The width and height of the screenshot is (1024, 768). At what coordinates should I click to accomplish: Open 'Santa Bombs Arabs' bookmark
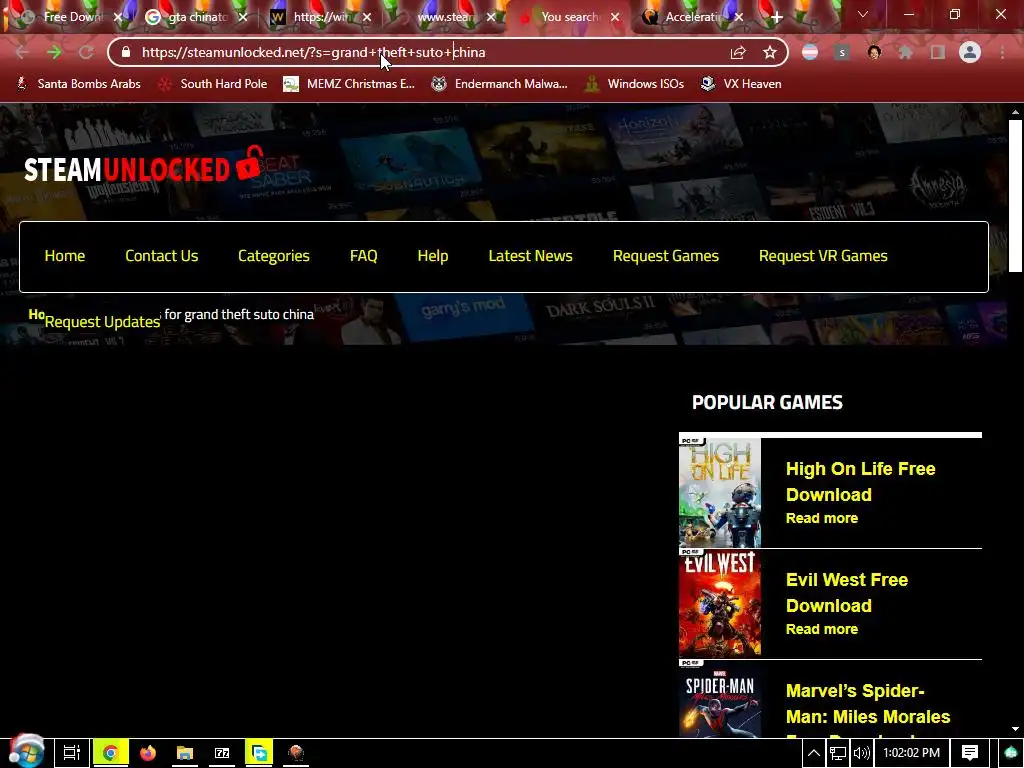78,84
